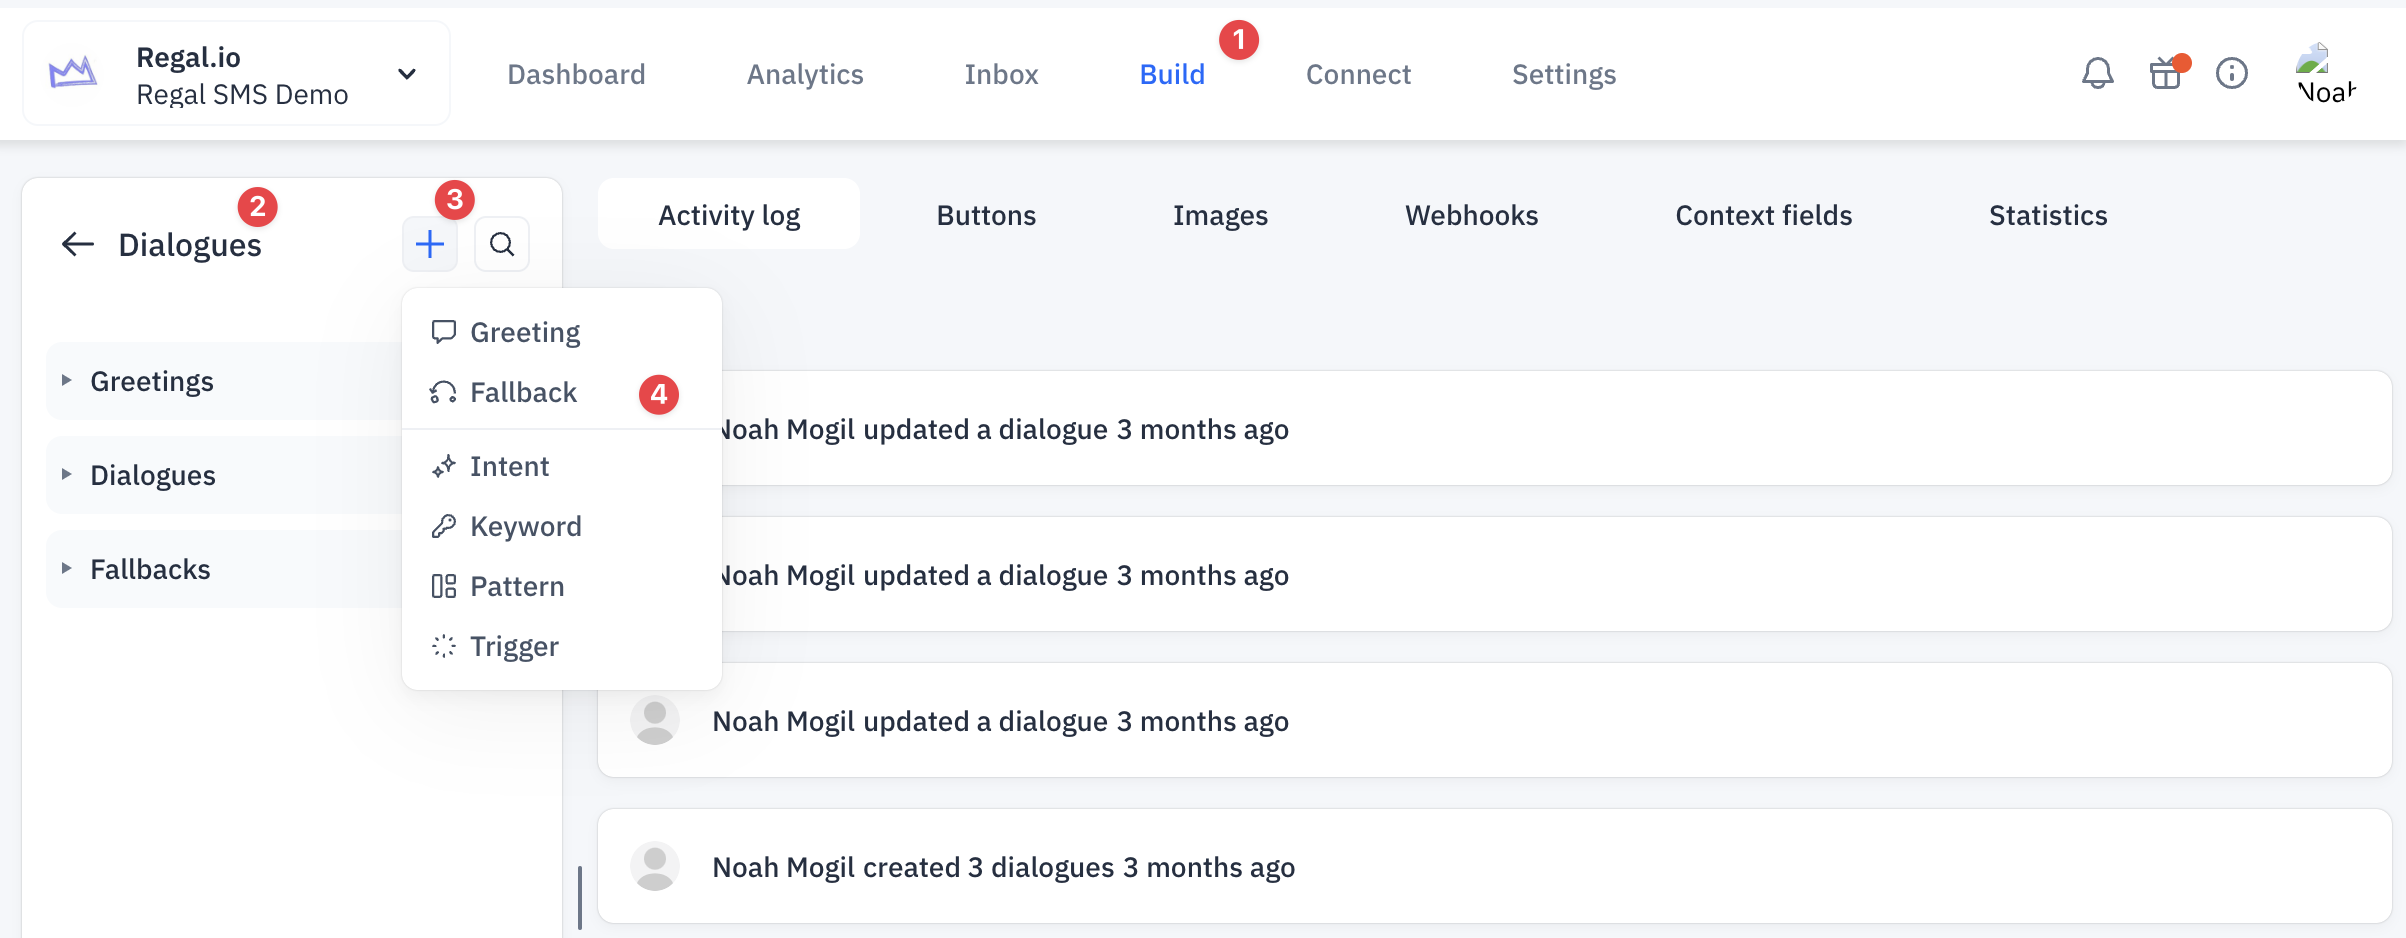Open the dialogue search magnifier icon

(x=502, y=244)
